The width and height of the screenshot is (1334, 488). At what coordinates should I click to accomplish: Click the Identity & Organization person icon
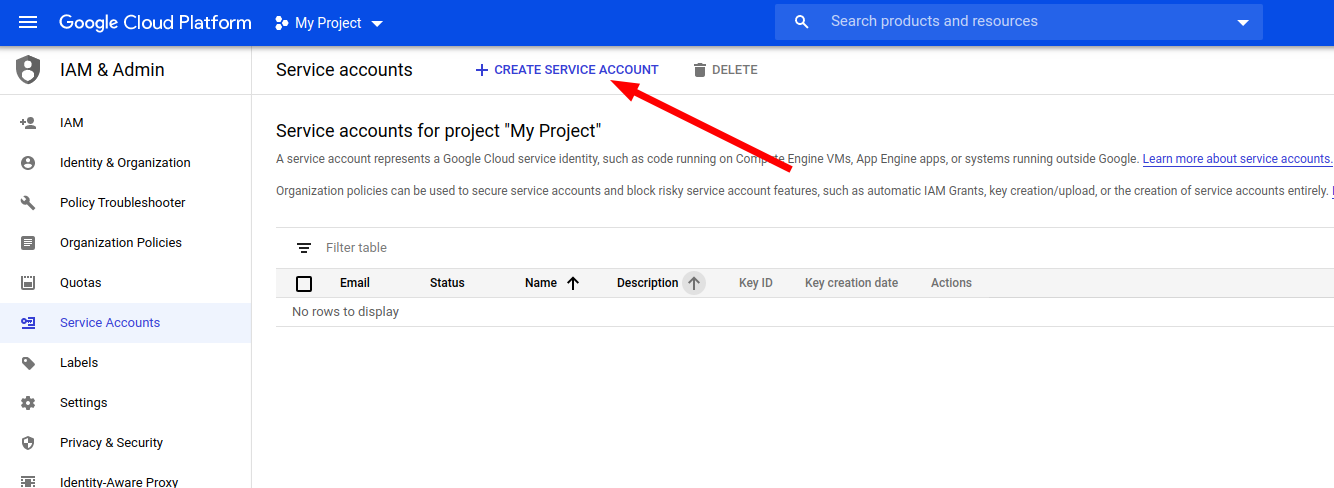[x=28, y=163]
